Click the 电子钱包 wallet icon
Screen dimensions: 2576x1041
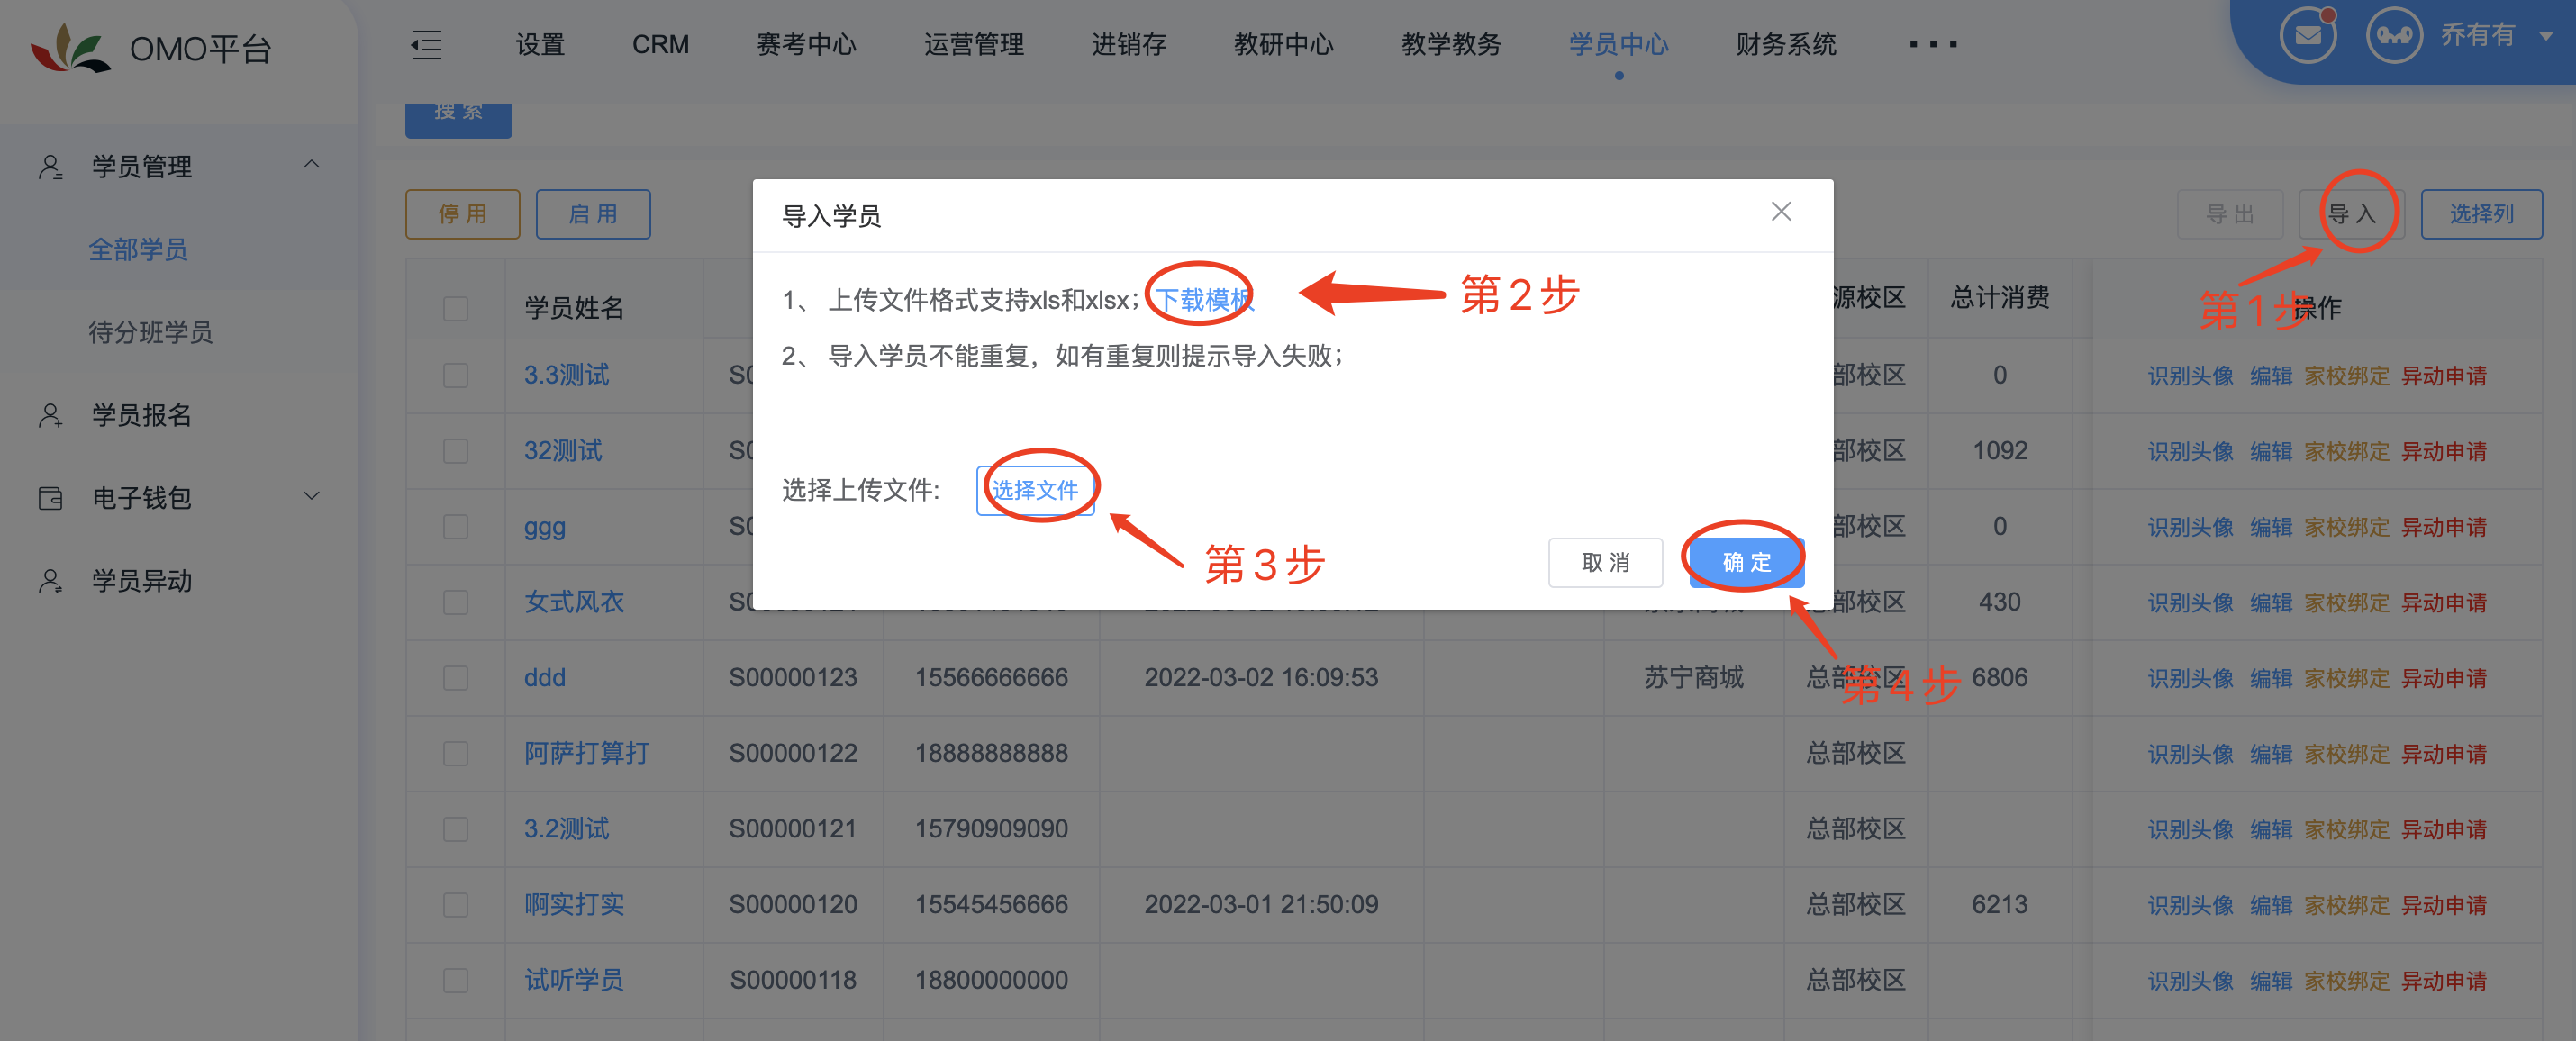click(x=50, y=498)
